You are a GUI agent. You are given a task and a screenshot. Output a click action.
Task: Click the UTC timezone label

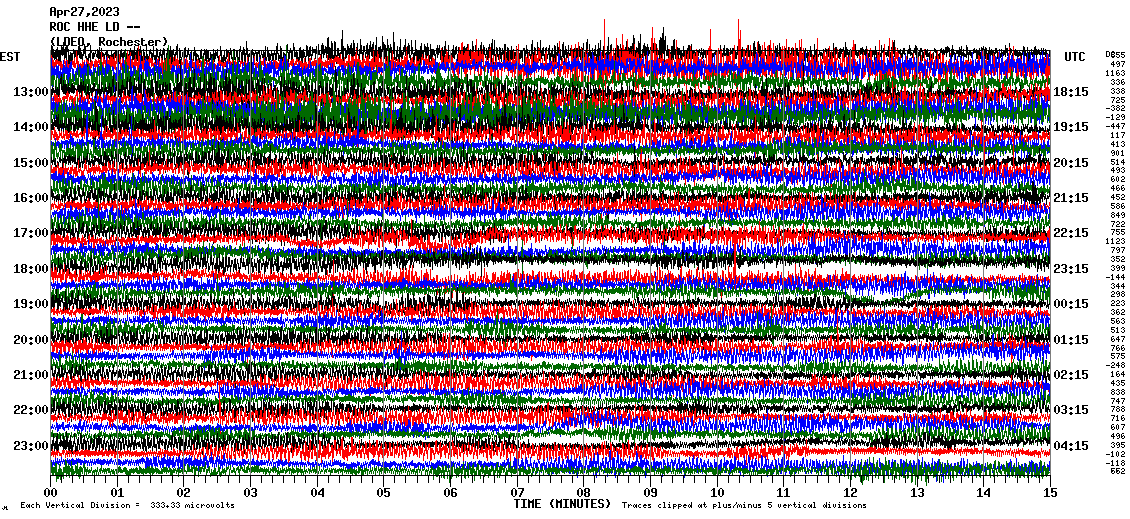point(1075,57)
